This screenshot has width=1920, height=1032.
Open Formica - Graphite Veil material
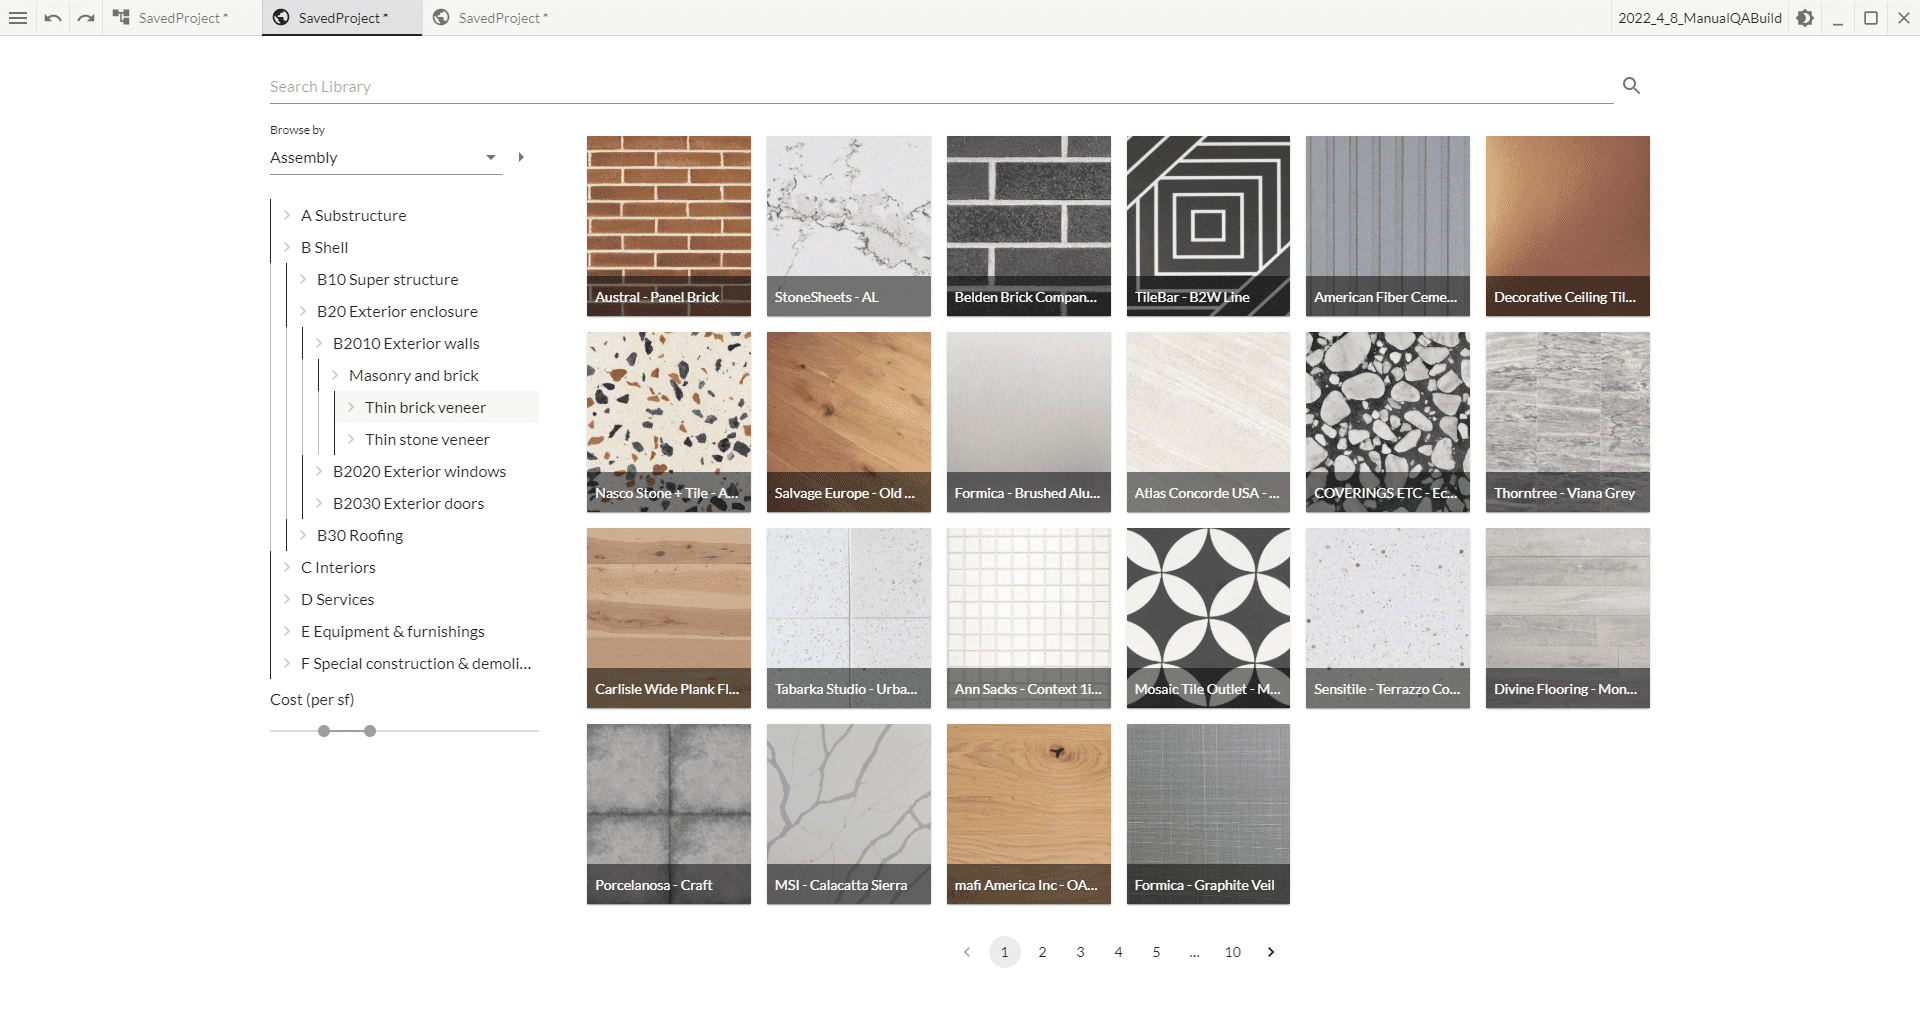click(x=1208, y=814)
